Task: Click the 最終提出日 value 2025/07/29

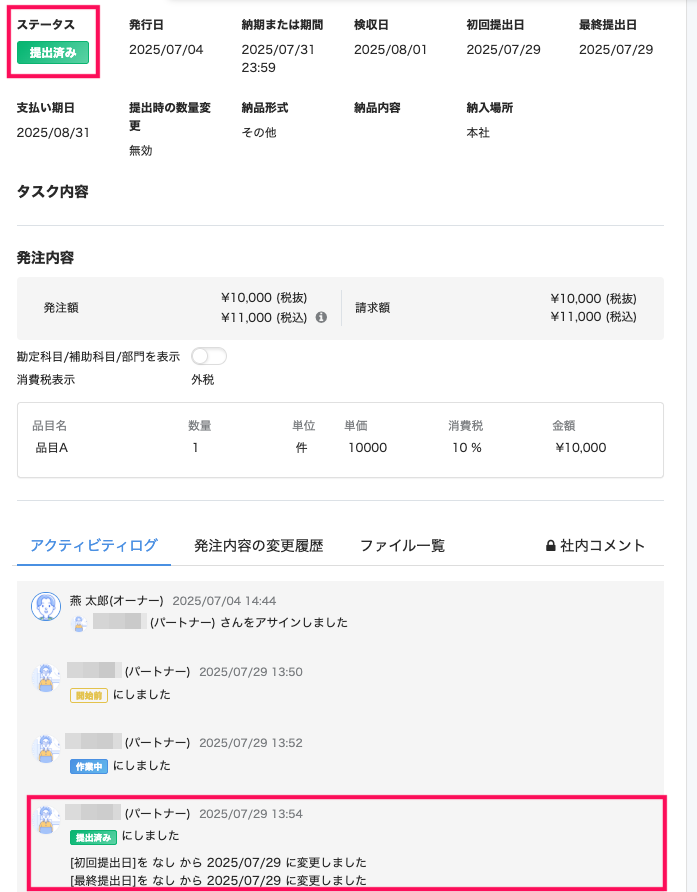Action: click(x=616, y=49)
